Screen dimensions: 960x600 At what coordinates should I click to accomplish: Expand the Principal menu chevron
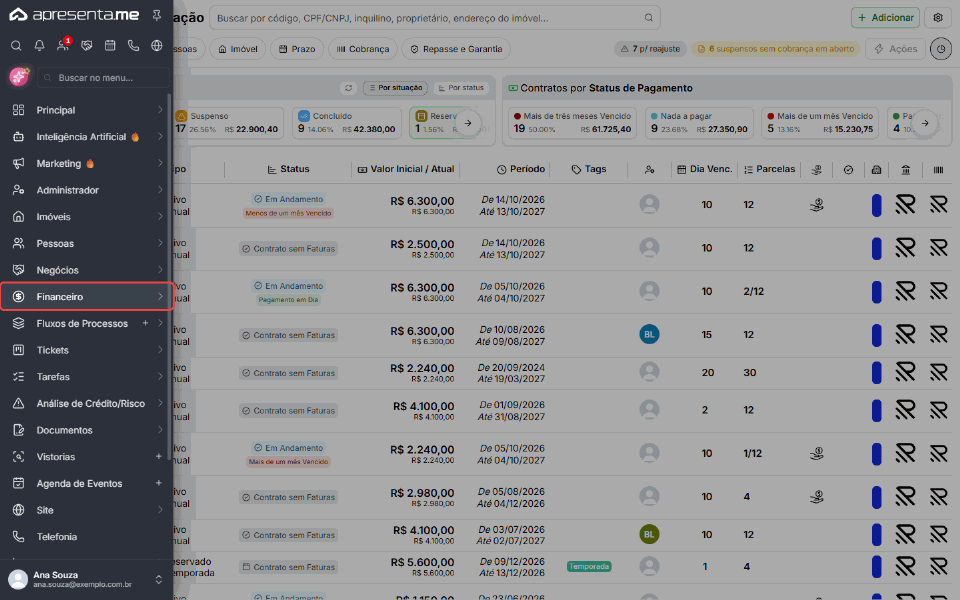point(160,110)
